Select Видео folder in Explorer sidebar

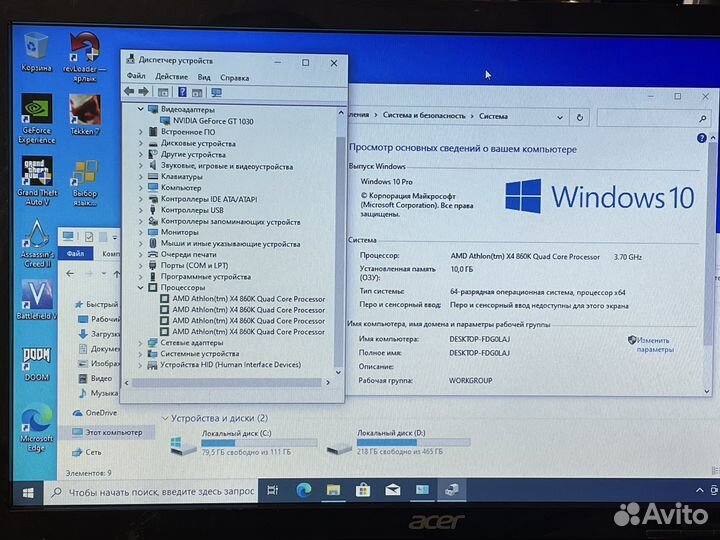[96, 378]
